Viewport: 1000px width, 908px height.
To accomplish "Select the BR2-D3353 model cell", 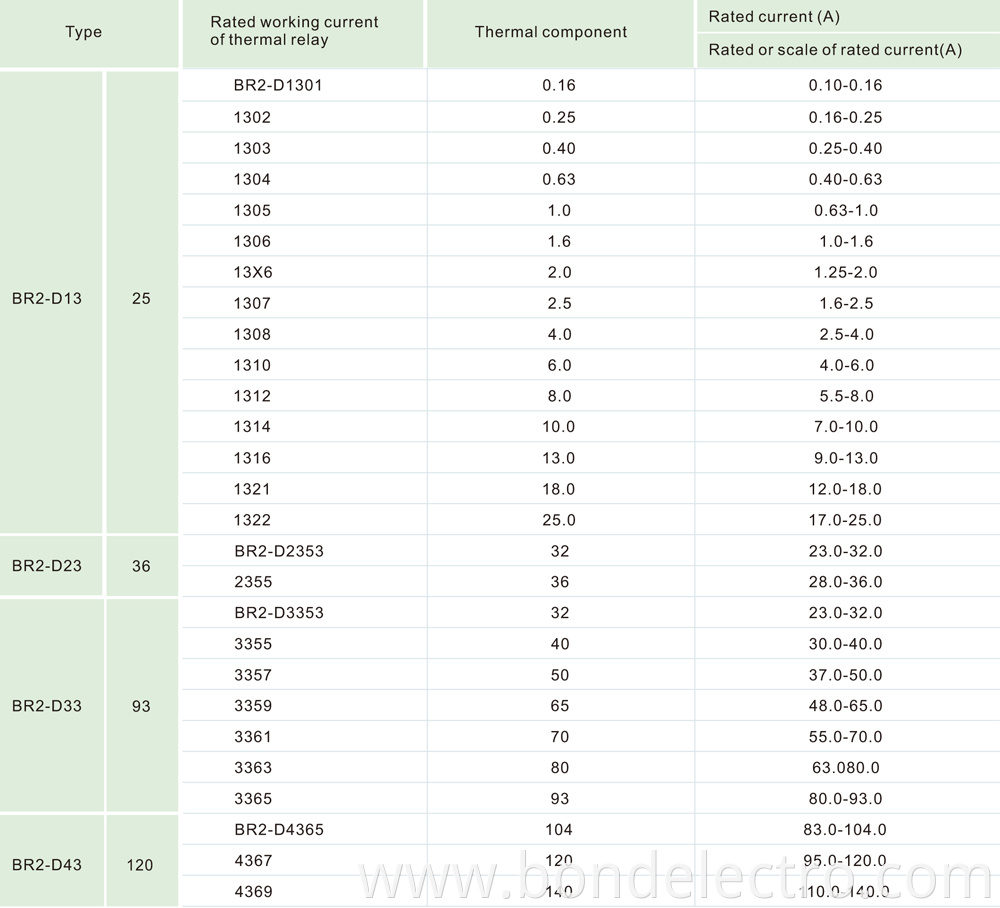I will [279, 613].
